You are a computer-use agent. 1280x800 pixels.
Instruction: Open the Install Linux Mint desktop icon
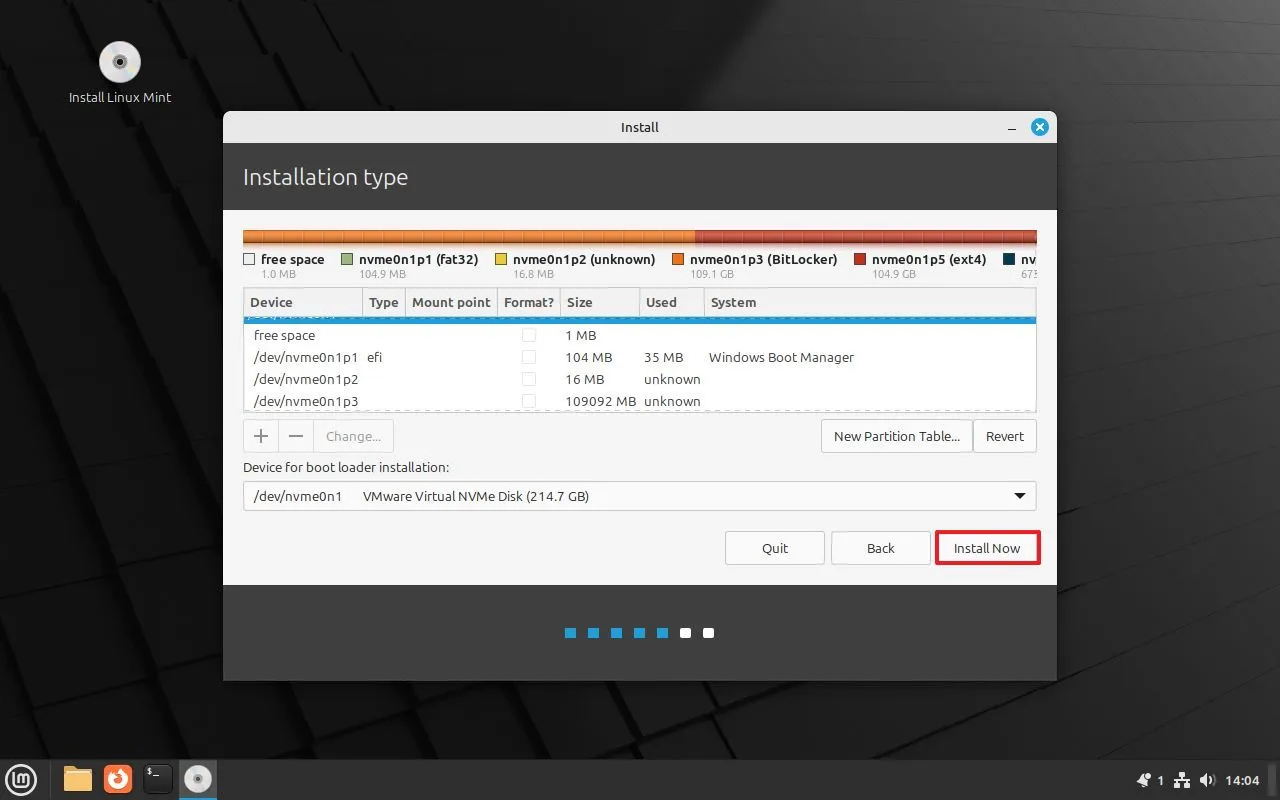pyautogui.click(x=120, y=64)
